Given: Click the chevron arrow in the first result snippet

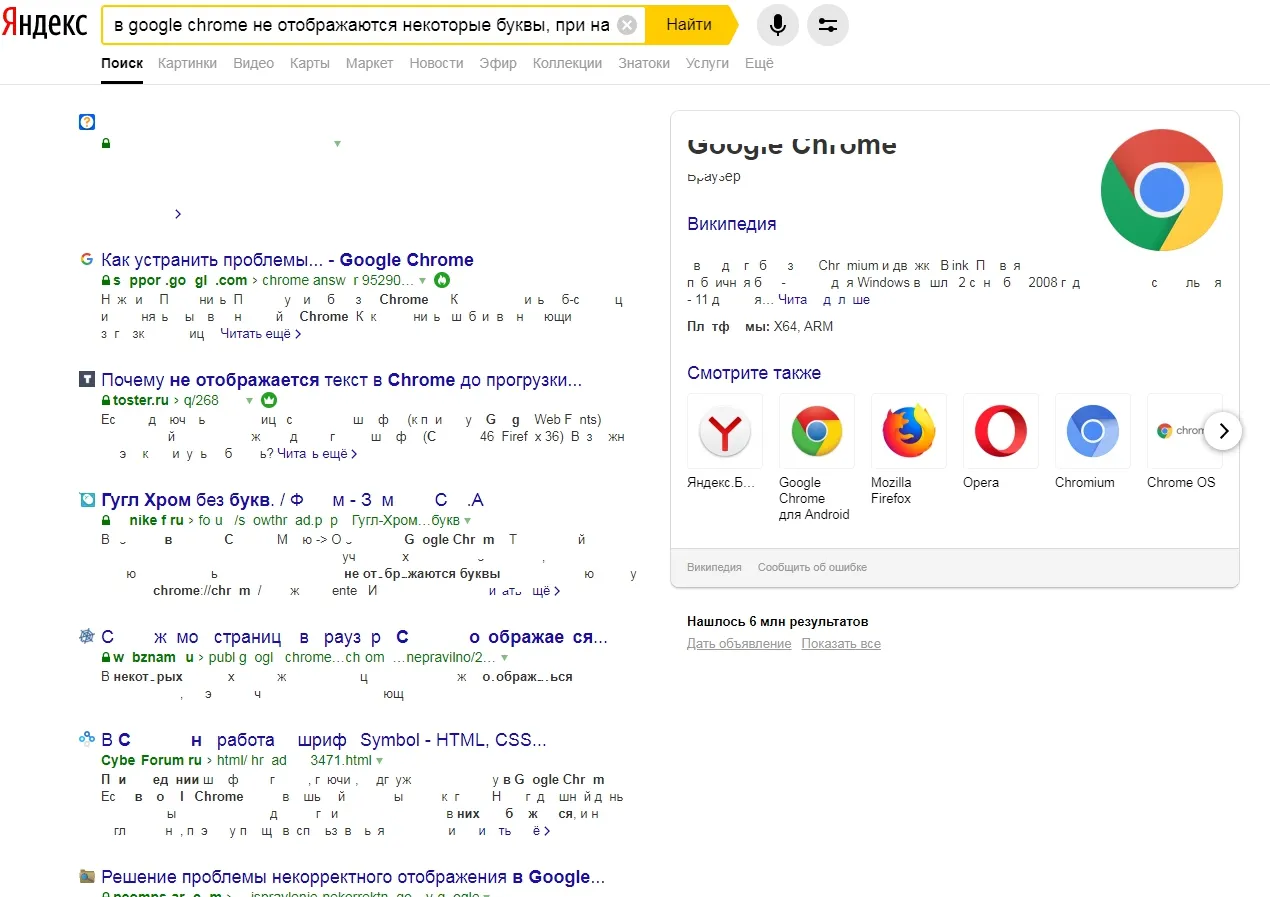Looking at the screenshot, I should coord(178,214).
